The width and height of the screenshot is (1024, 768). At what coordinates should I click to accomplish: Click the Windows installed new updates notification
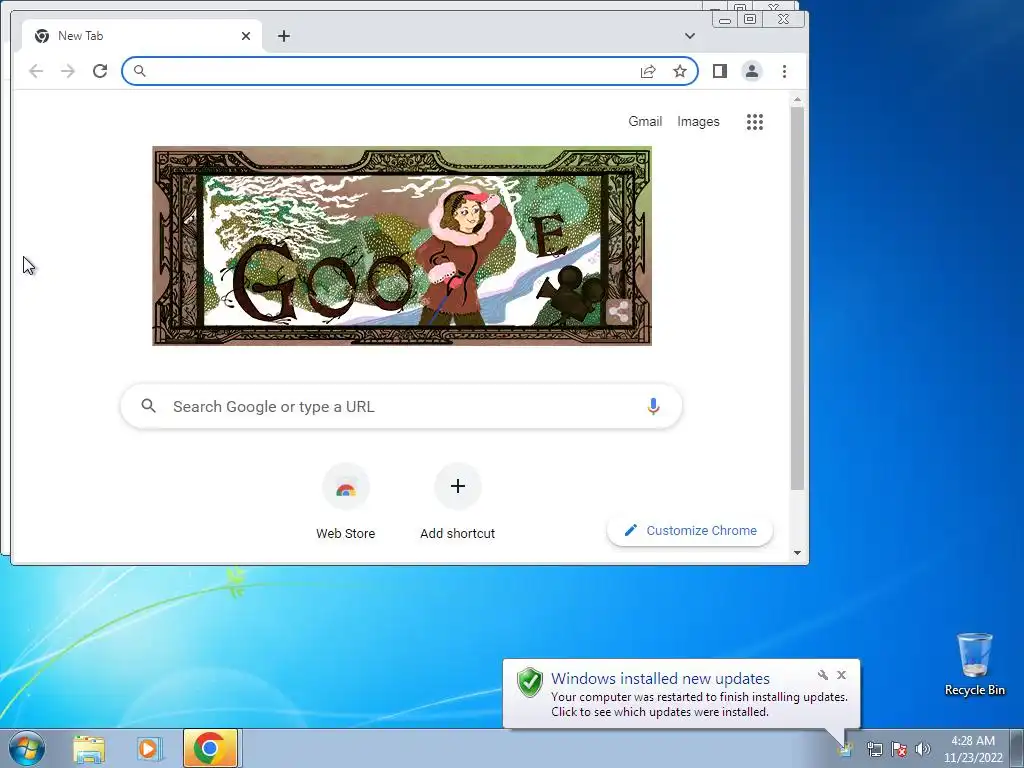tap(681, 694)
